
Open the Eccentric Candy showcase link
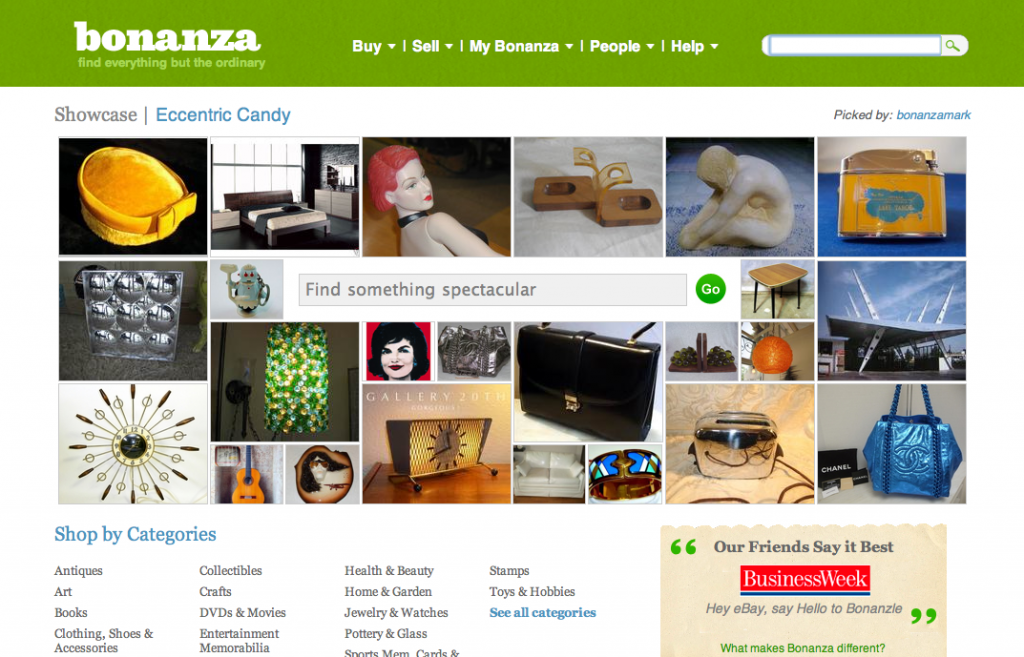pyautogui.click(x=223, y=115)
